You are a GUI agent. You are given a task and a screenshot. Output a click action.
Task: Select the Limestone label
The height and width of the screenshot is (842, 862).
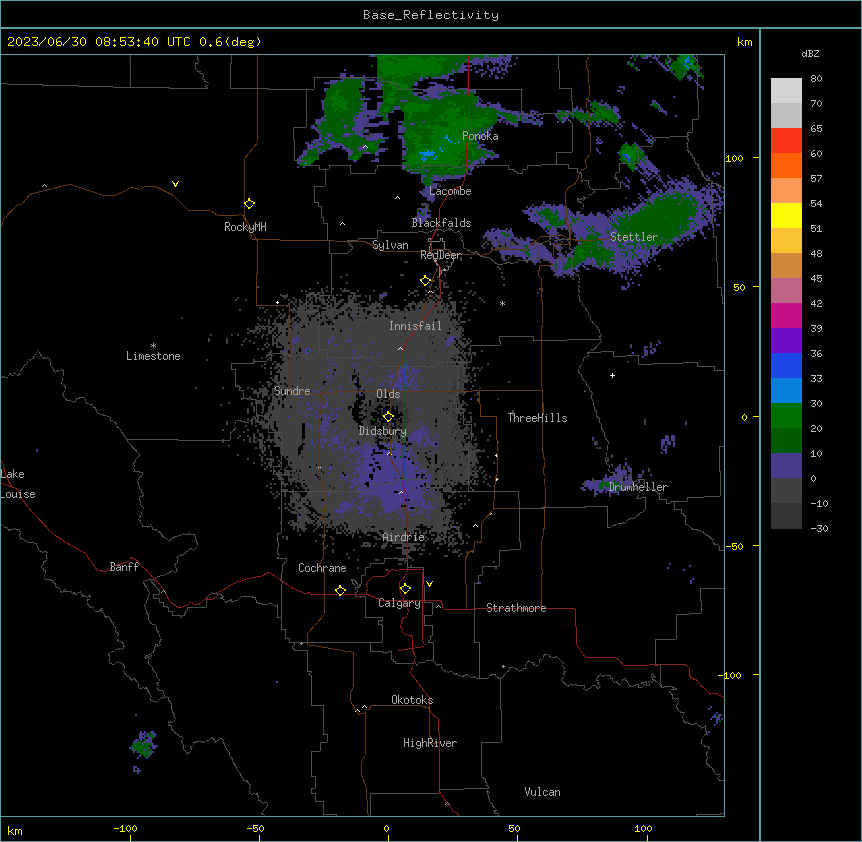tap(153, 356)
